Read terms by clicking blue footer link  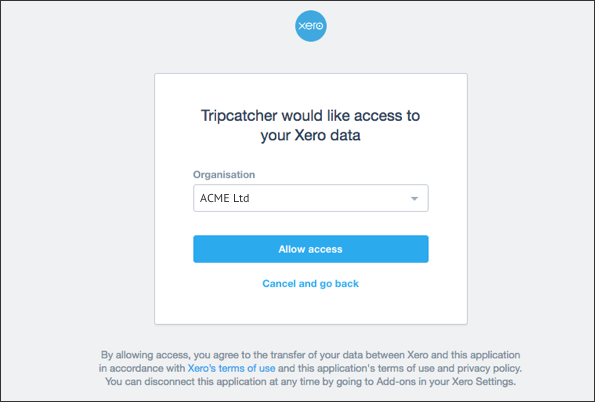click(x=231, y=368)
